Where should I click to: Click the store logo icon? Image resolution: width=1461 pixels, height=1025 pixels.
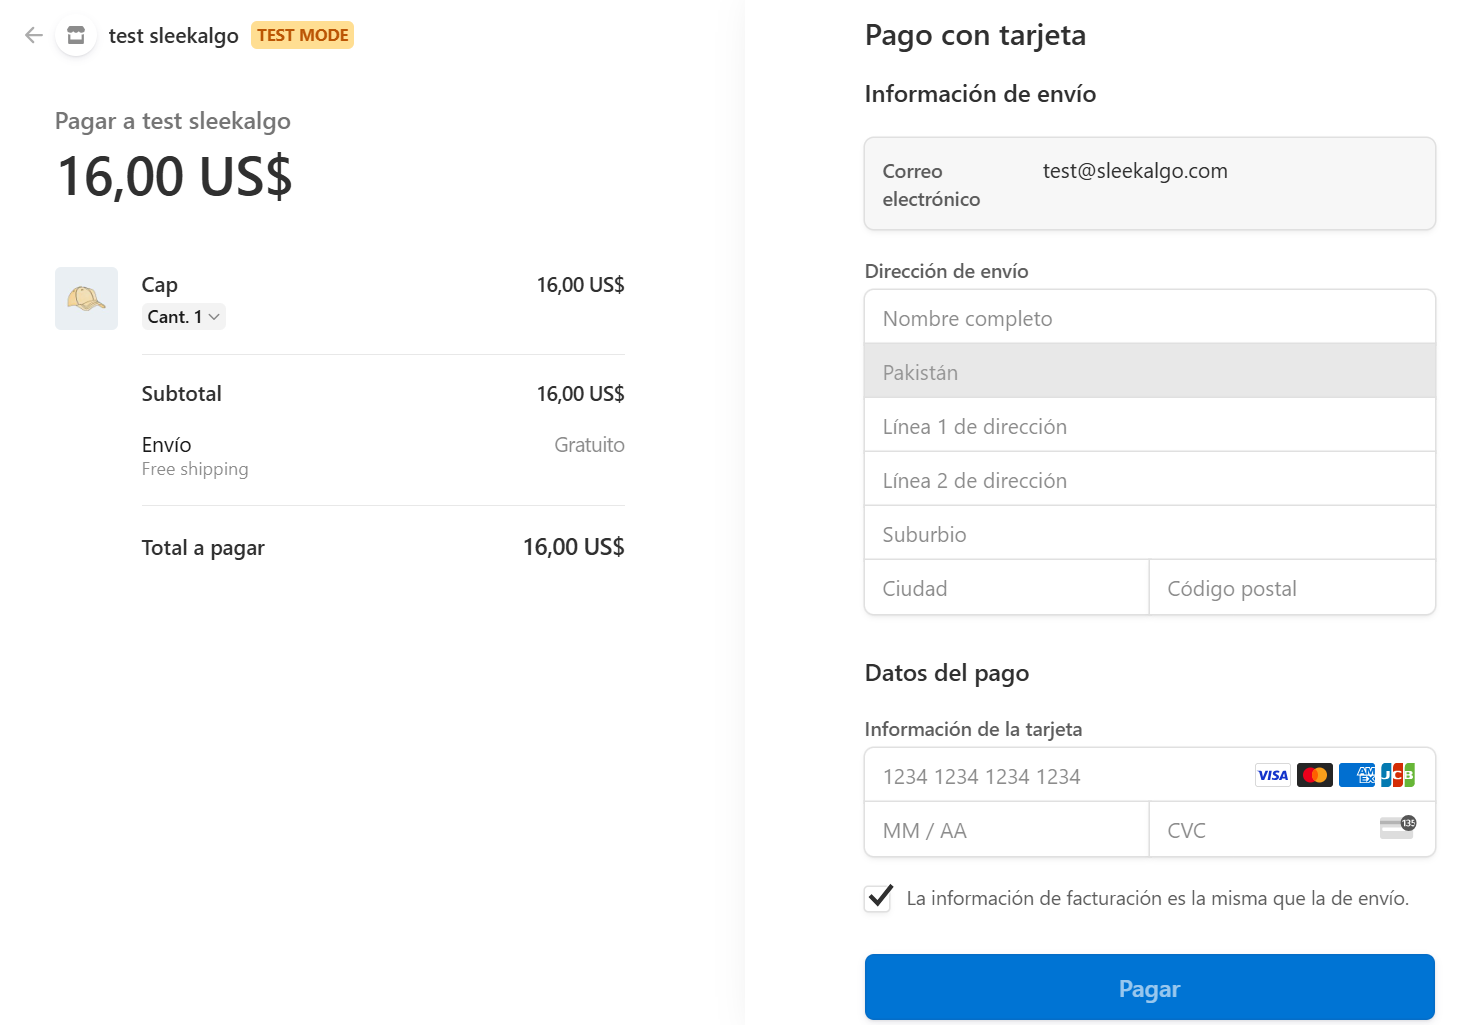tap(76, 36)
